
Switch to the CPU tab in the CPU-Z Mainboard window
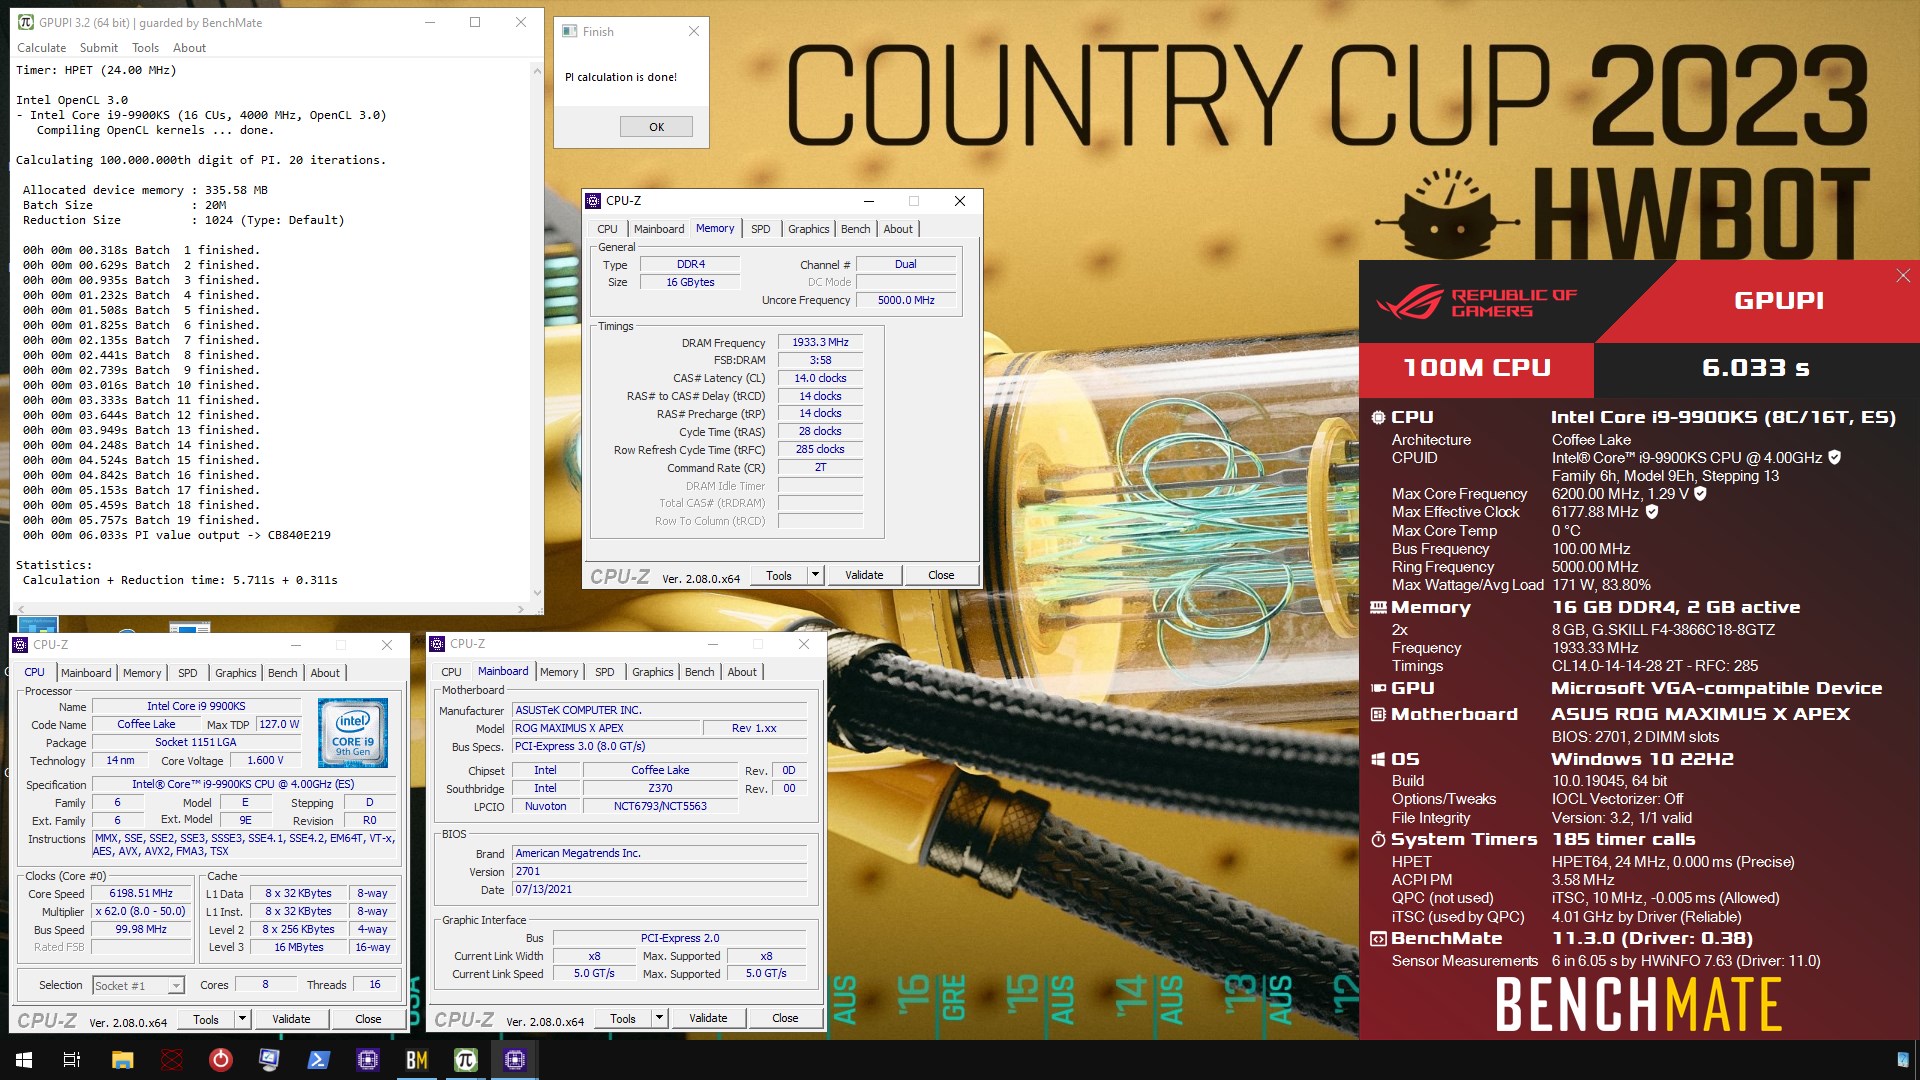(x=451, y=672)
